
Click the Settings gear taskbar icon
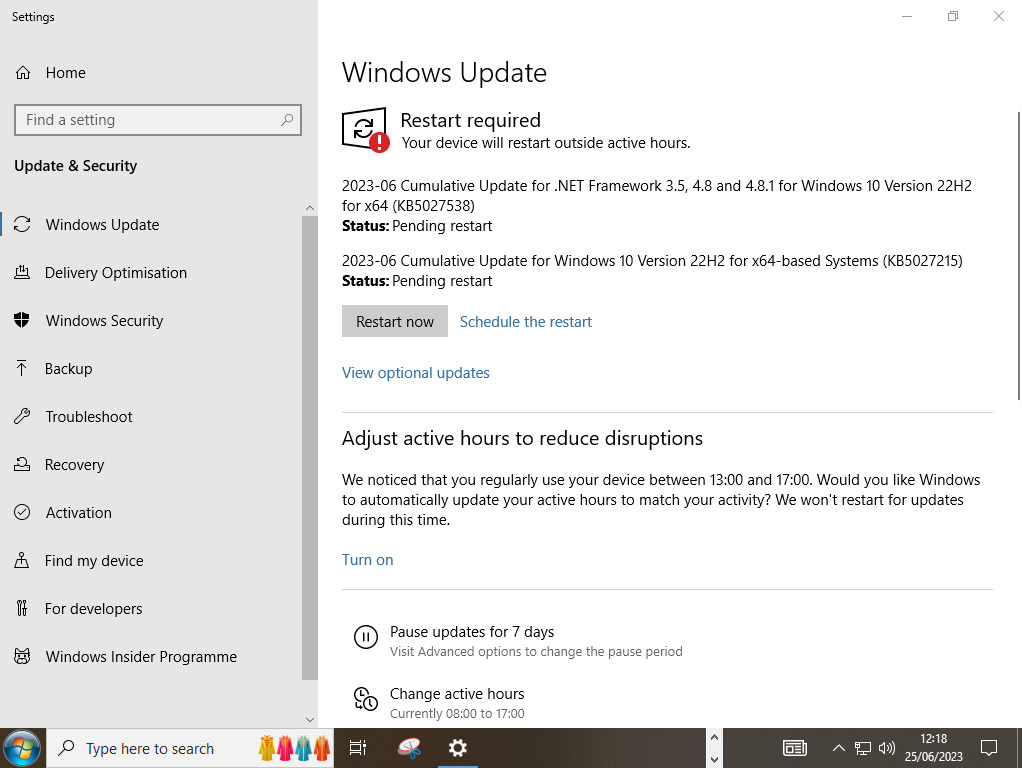[458, 748]
